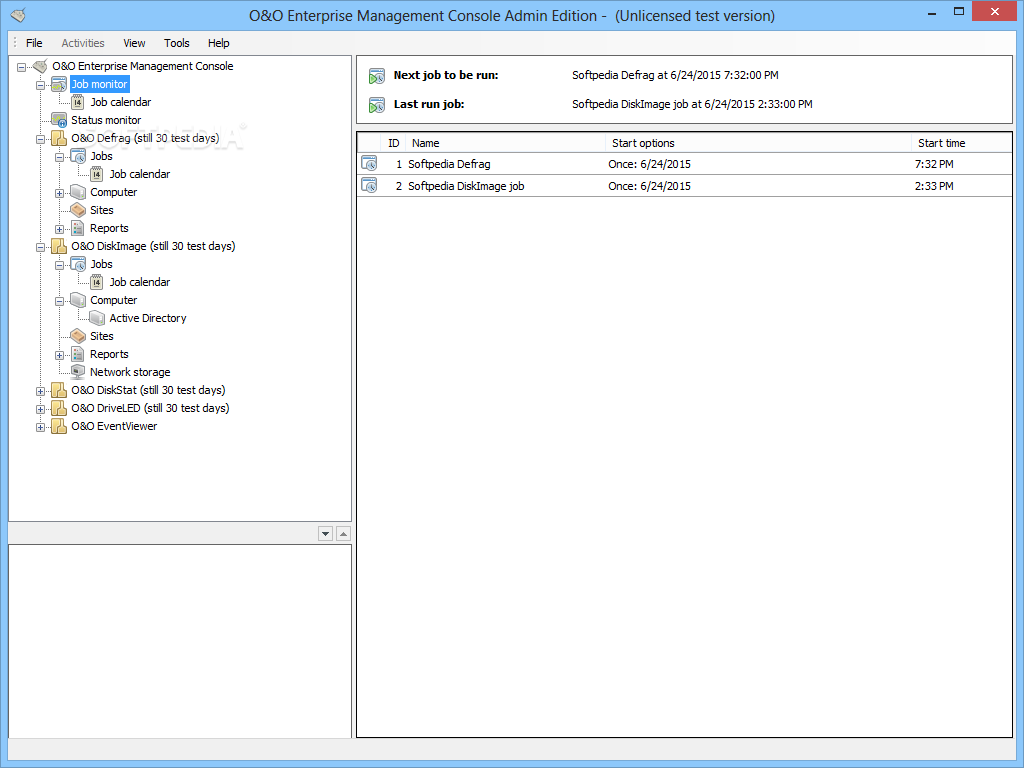
Task: Collapse the O&O DiskImage node
Action: coord(40,248)
